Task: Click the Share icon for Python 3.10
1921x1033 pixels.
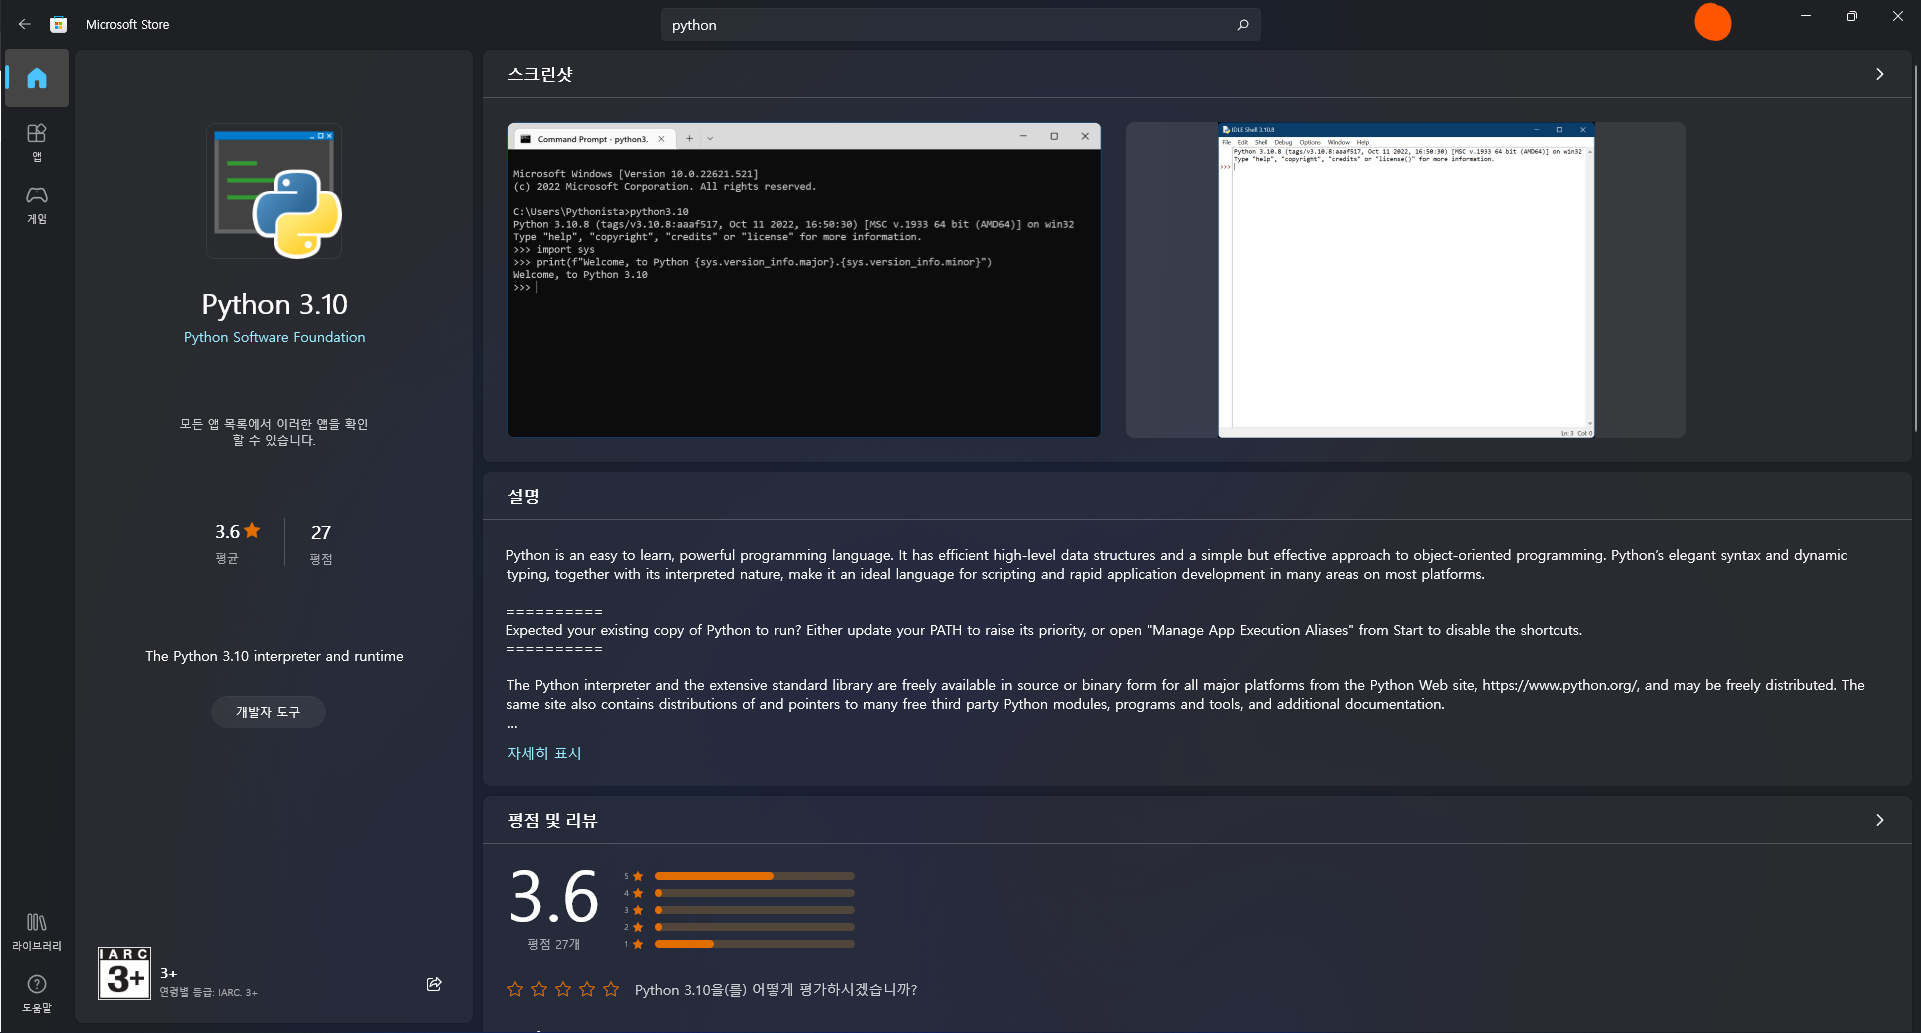Action: [434, 984]
